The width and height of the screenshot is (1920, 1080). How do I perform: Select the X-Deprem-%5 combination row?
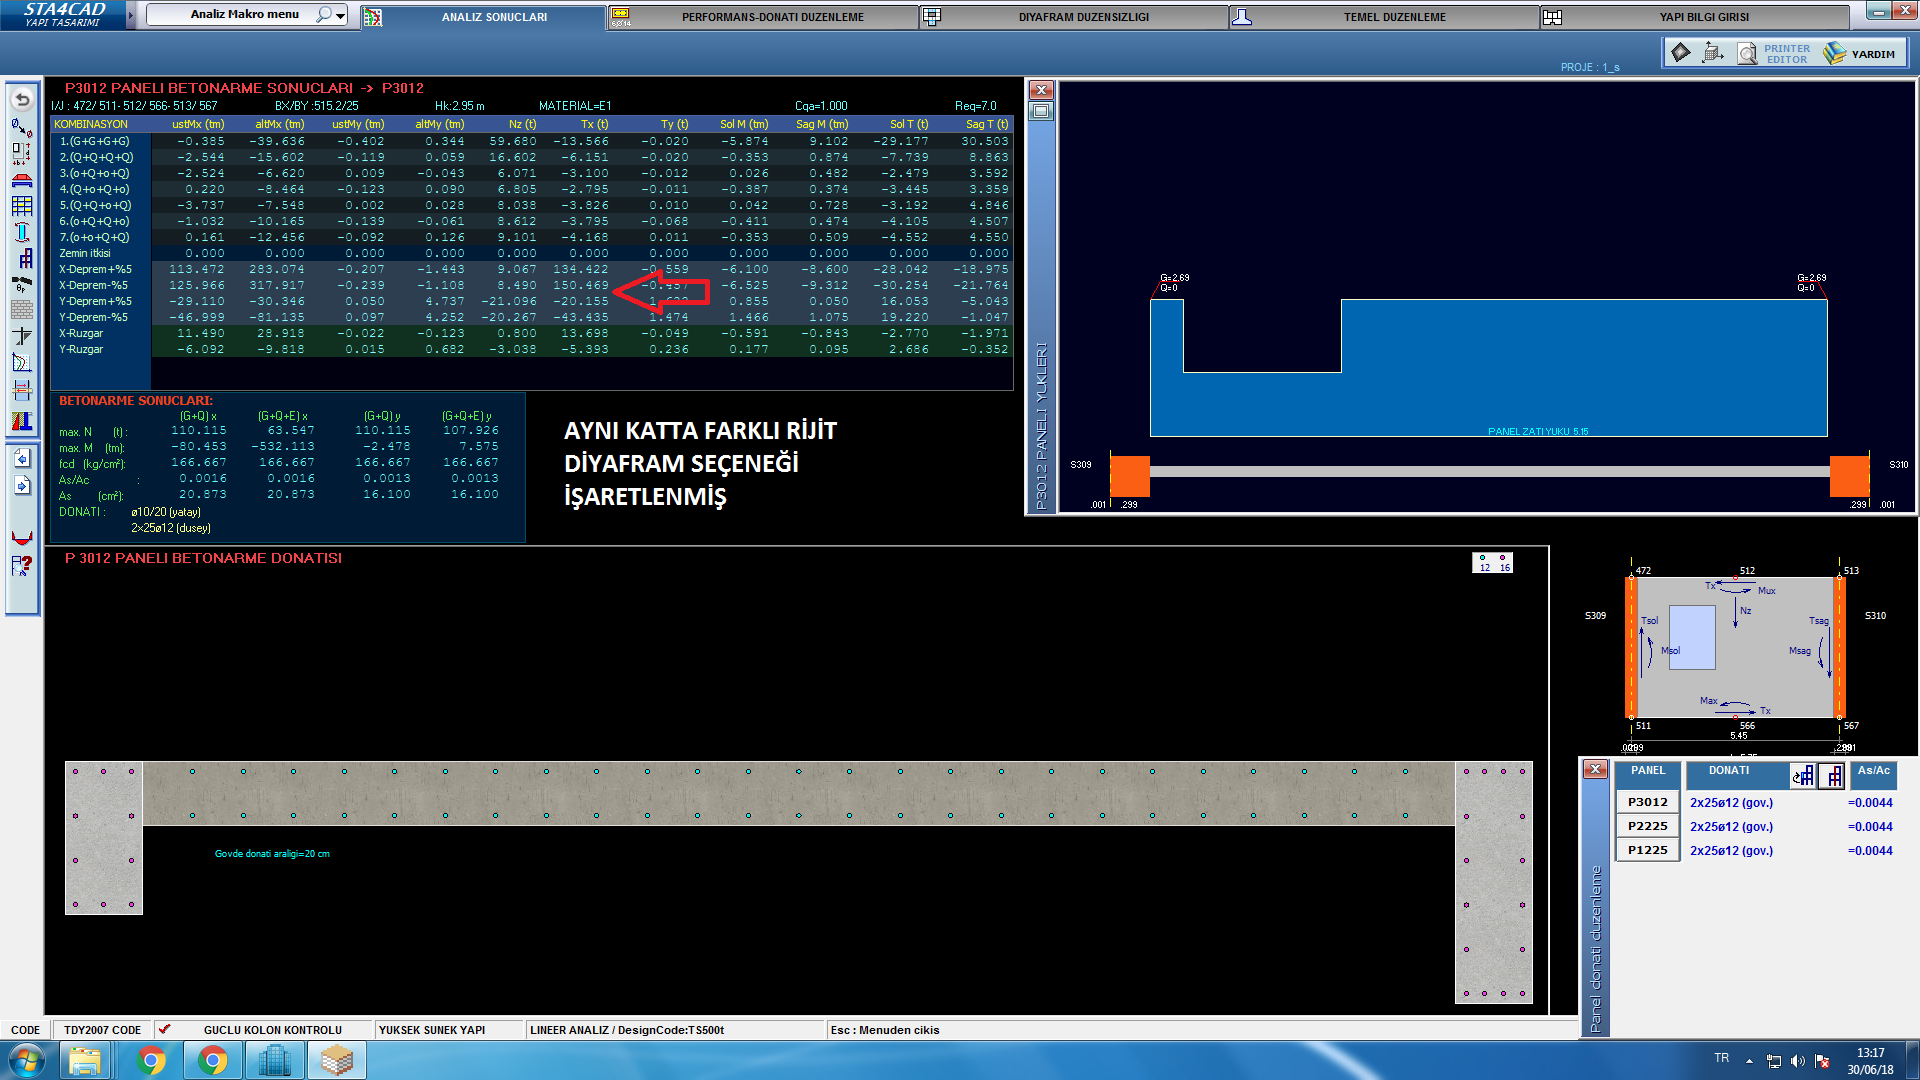click(x=532, y=285)
